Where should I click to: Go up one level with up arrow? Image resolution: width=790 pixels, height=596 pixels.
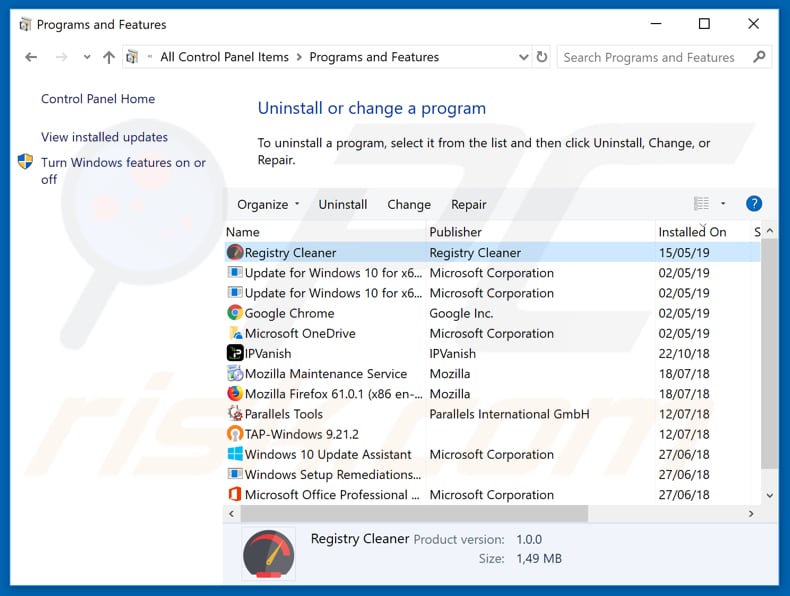[x=109, y=58]
